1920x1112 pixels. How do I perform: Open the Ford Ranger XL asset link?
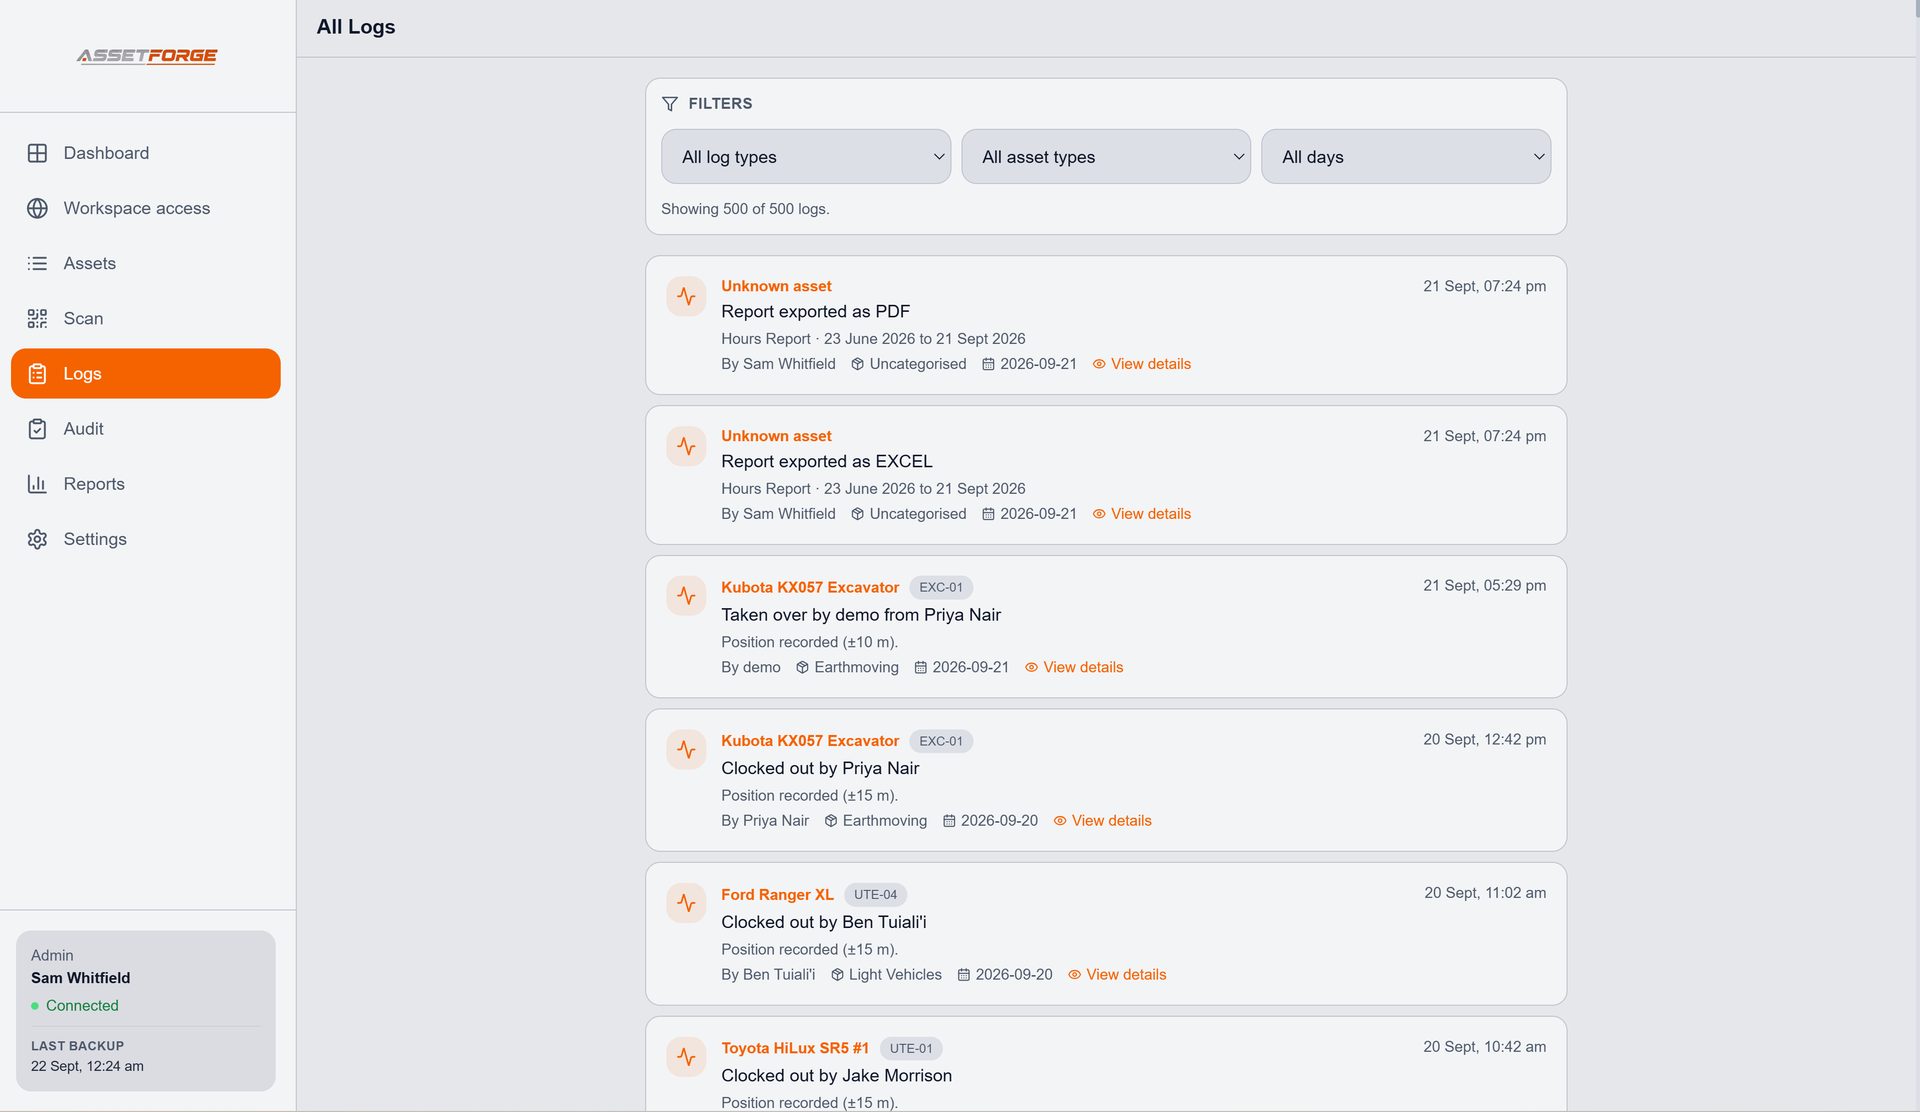click(777, 895)
